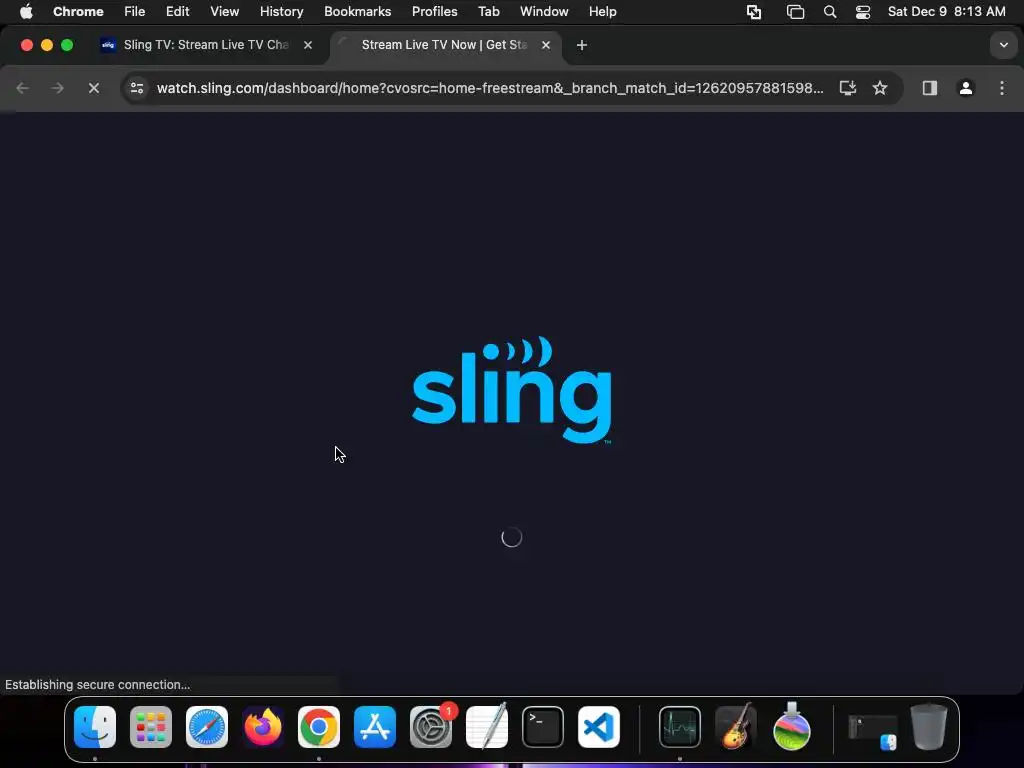Open App Store from the Dock

click(375, 727)
